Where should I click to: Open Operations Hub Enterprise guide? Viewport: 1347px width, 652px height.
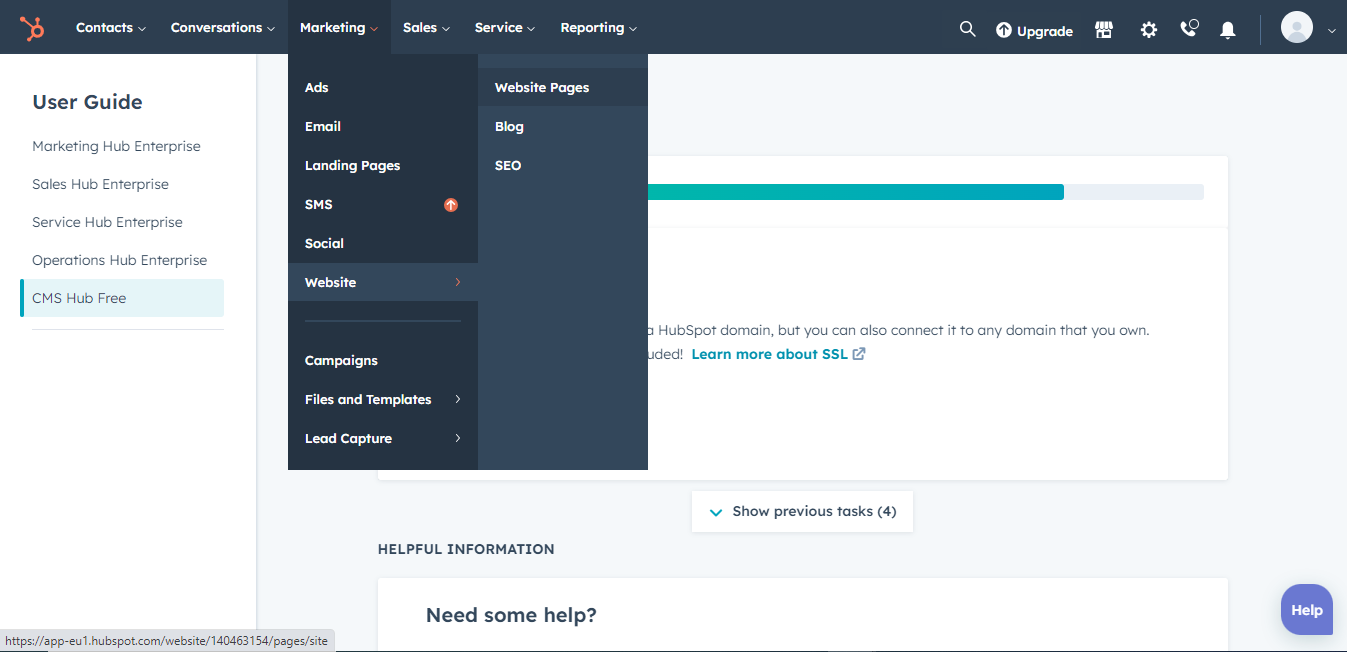click(119, 260)
